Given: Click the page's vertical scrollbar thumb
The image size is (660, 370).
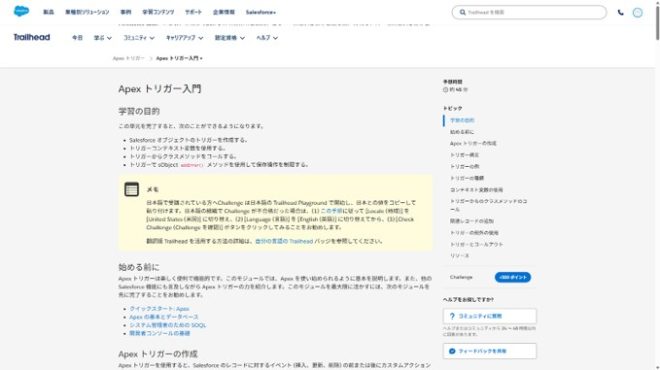Looking at the screenshot, I should coord(657,23).
